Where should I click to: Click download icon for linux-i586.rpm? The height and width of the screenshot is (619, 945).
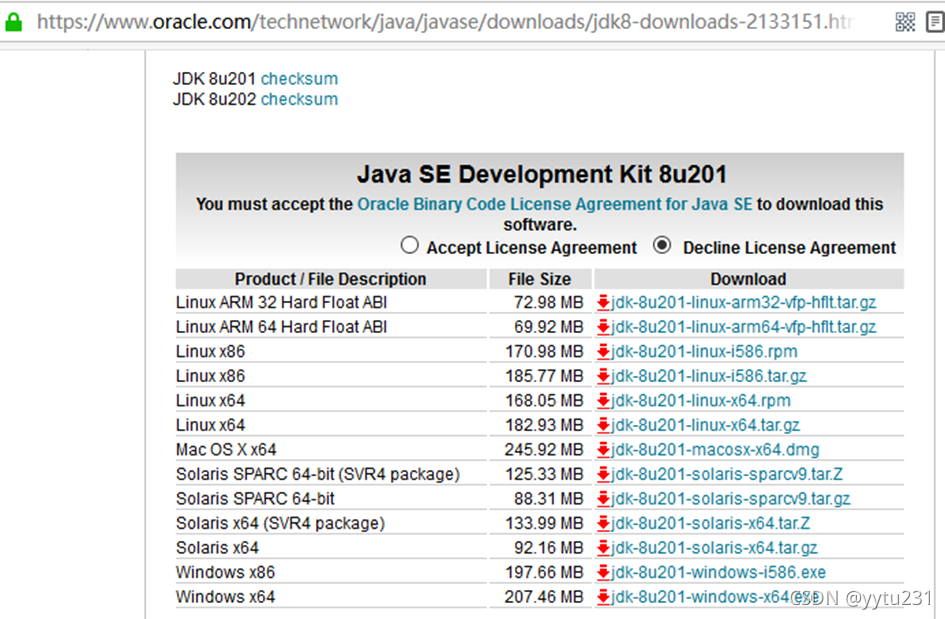(x=603, y=351)
